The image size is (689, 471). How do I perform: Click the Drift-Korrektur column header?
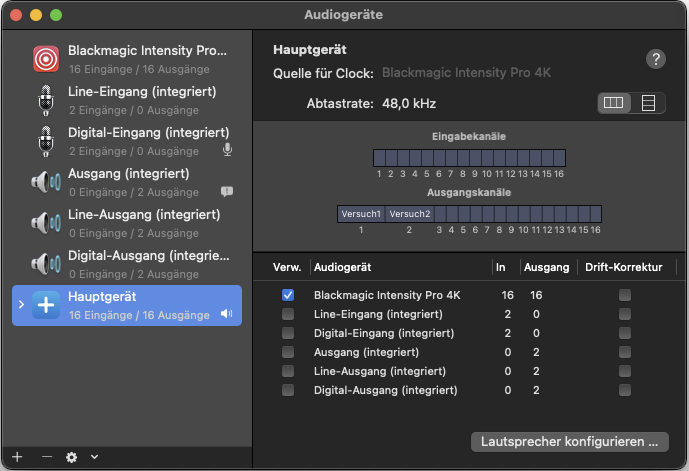[x=624, y=267]
